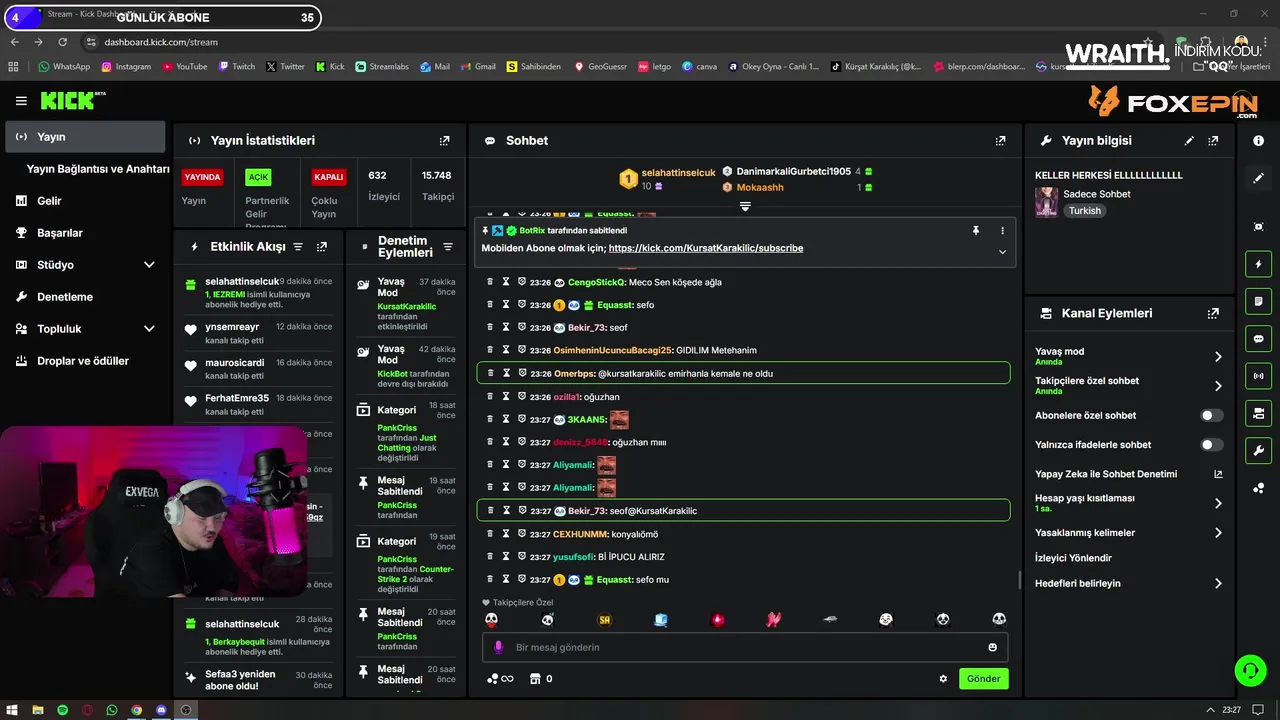This screenshot has height=720, width=1280.
Task: Click the Turkish language tag
Action: coord(1084,211)
